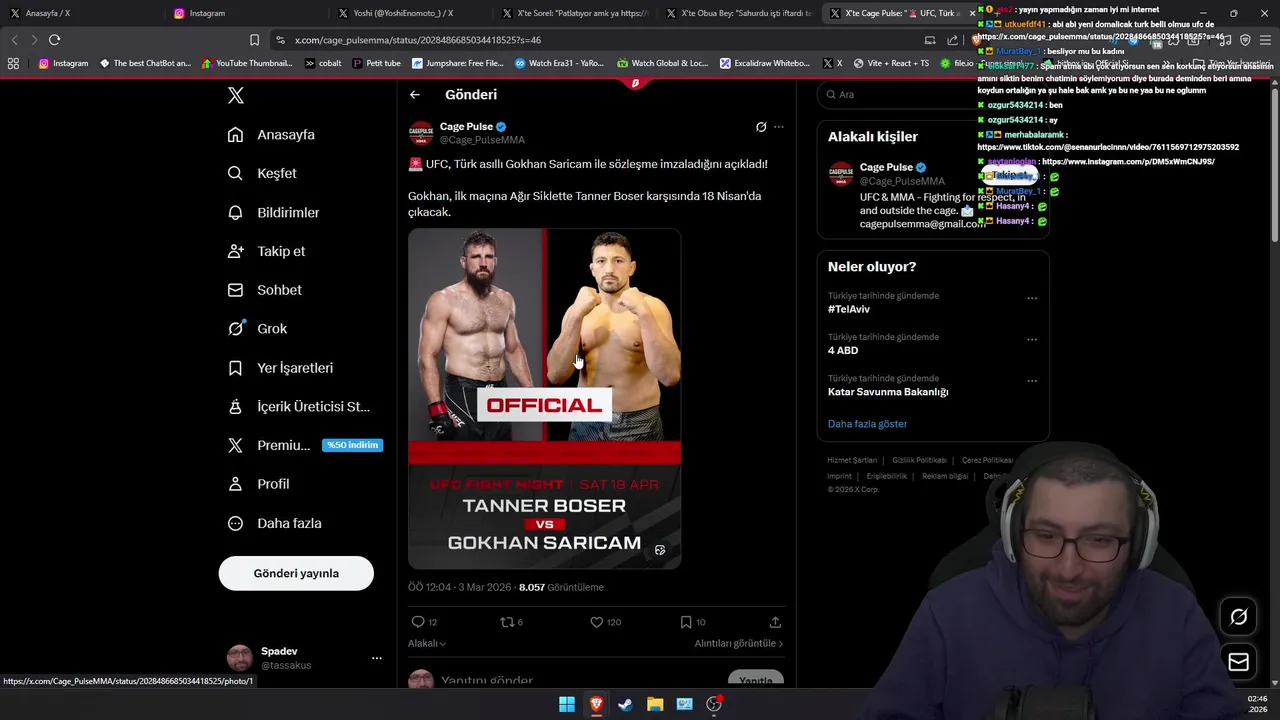Open Anasayfa home icon in sidebar

(x=235, y=134)
